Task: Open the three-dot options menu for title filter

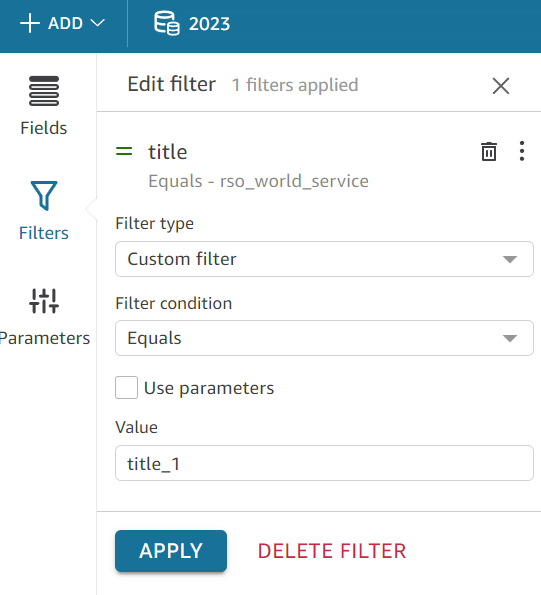Action: 522,151
